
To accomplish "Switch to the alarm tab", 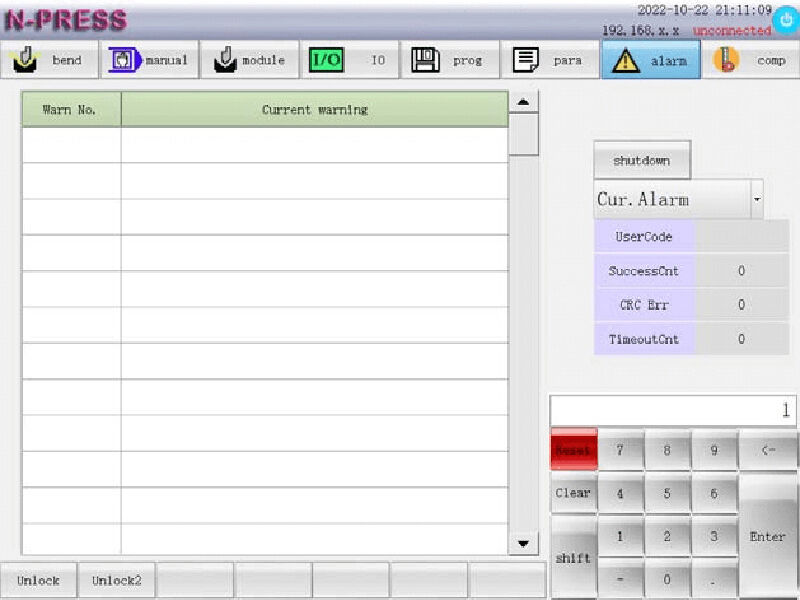I will [651, 59].
